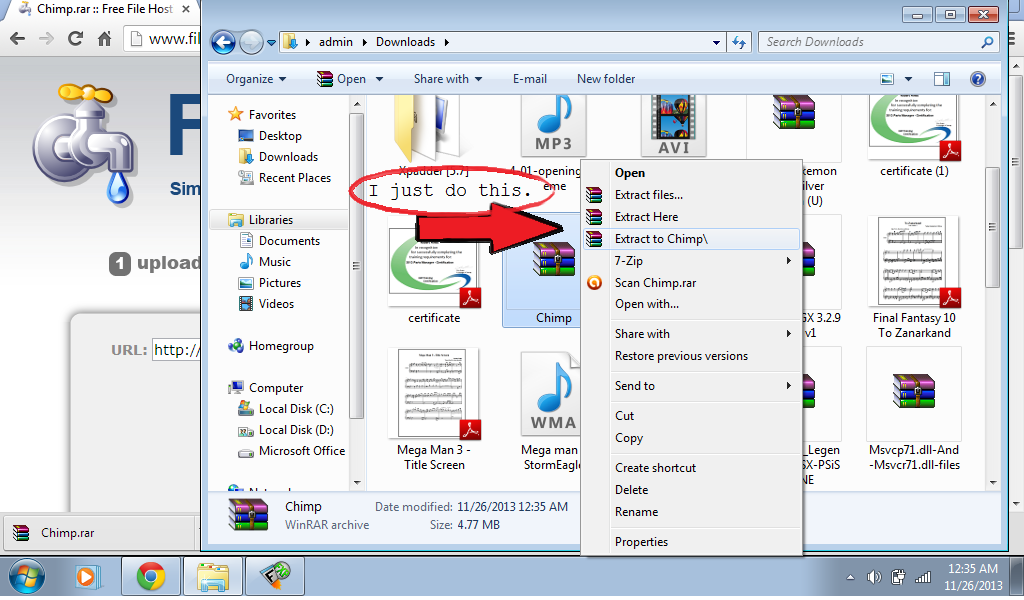
Task: Expand the address bar history dropdown
Action: coord(716,42)
